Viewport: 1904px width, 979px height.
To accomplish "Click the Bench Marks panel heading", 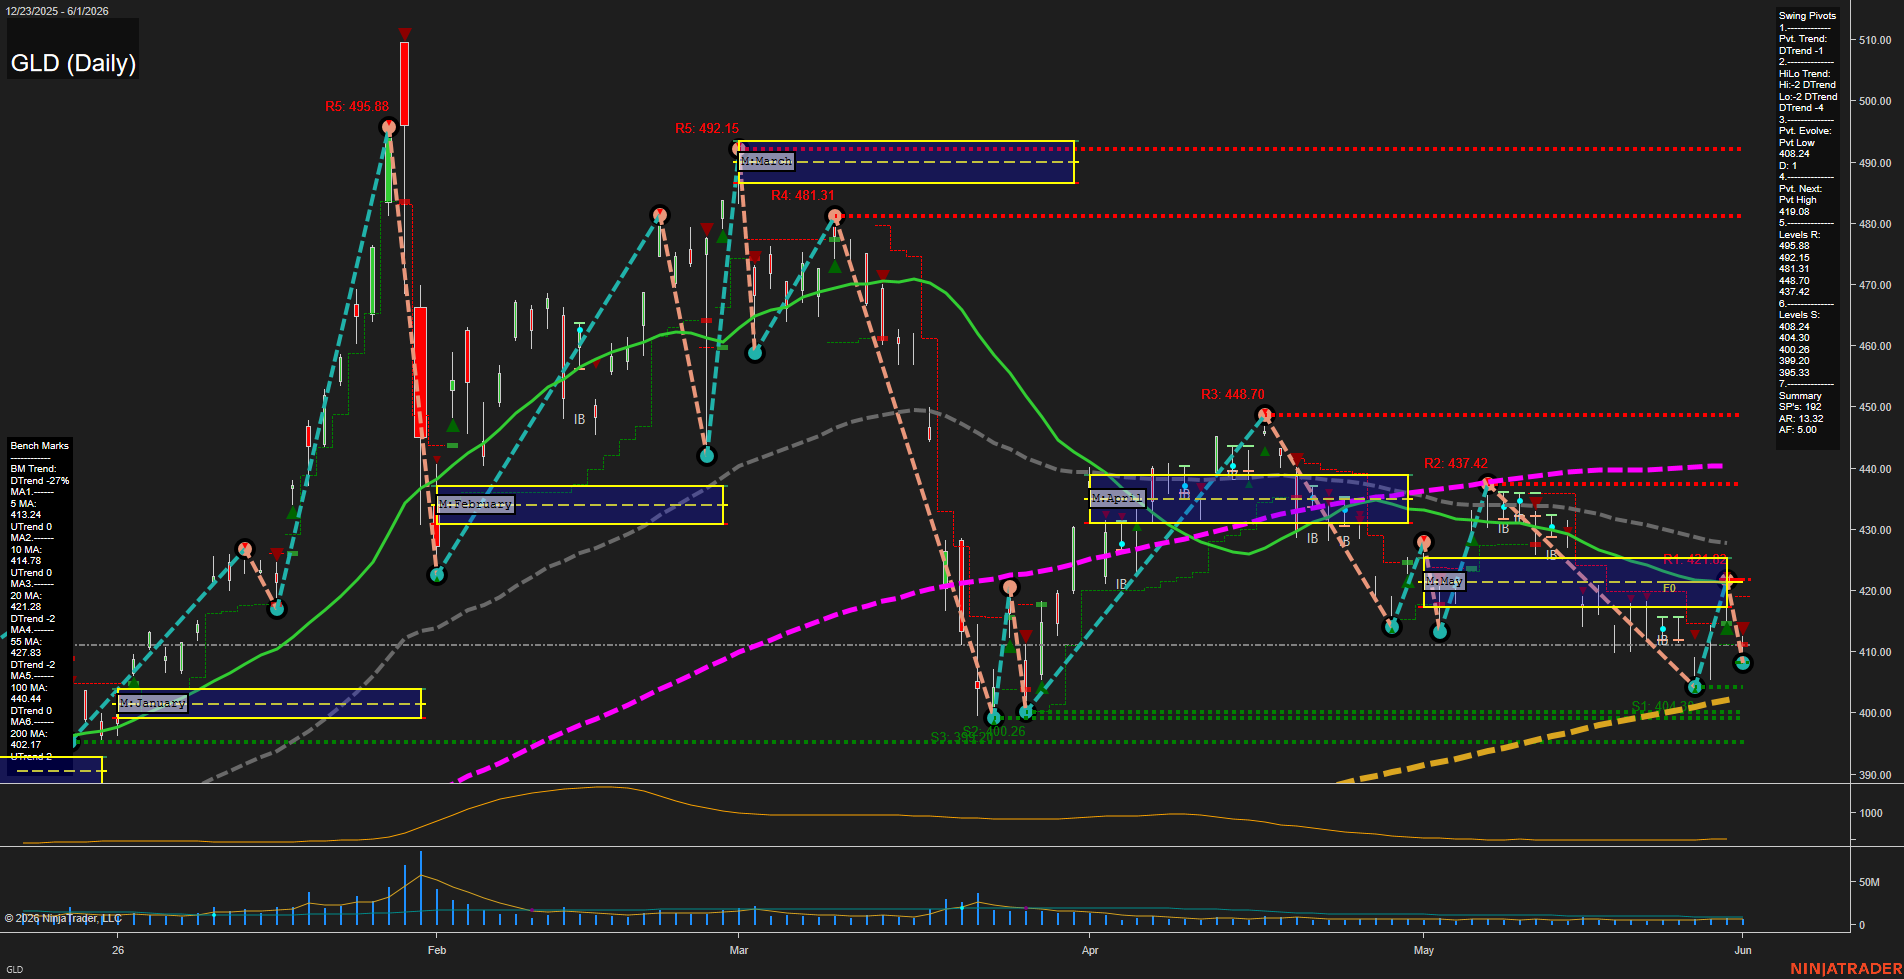I will (40, 446).
